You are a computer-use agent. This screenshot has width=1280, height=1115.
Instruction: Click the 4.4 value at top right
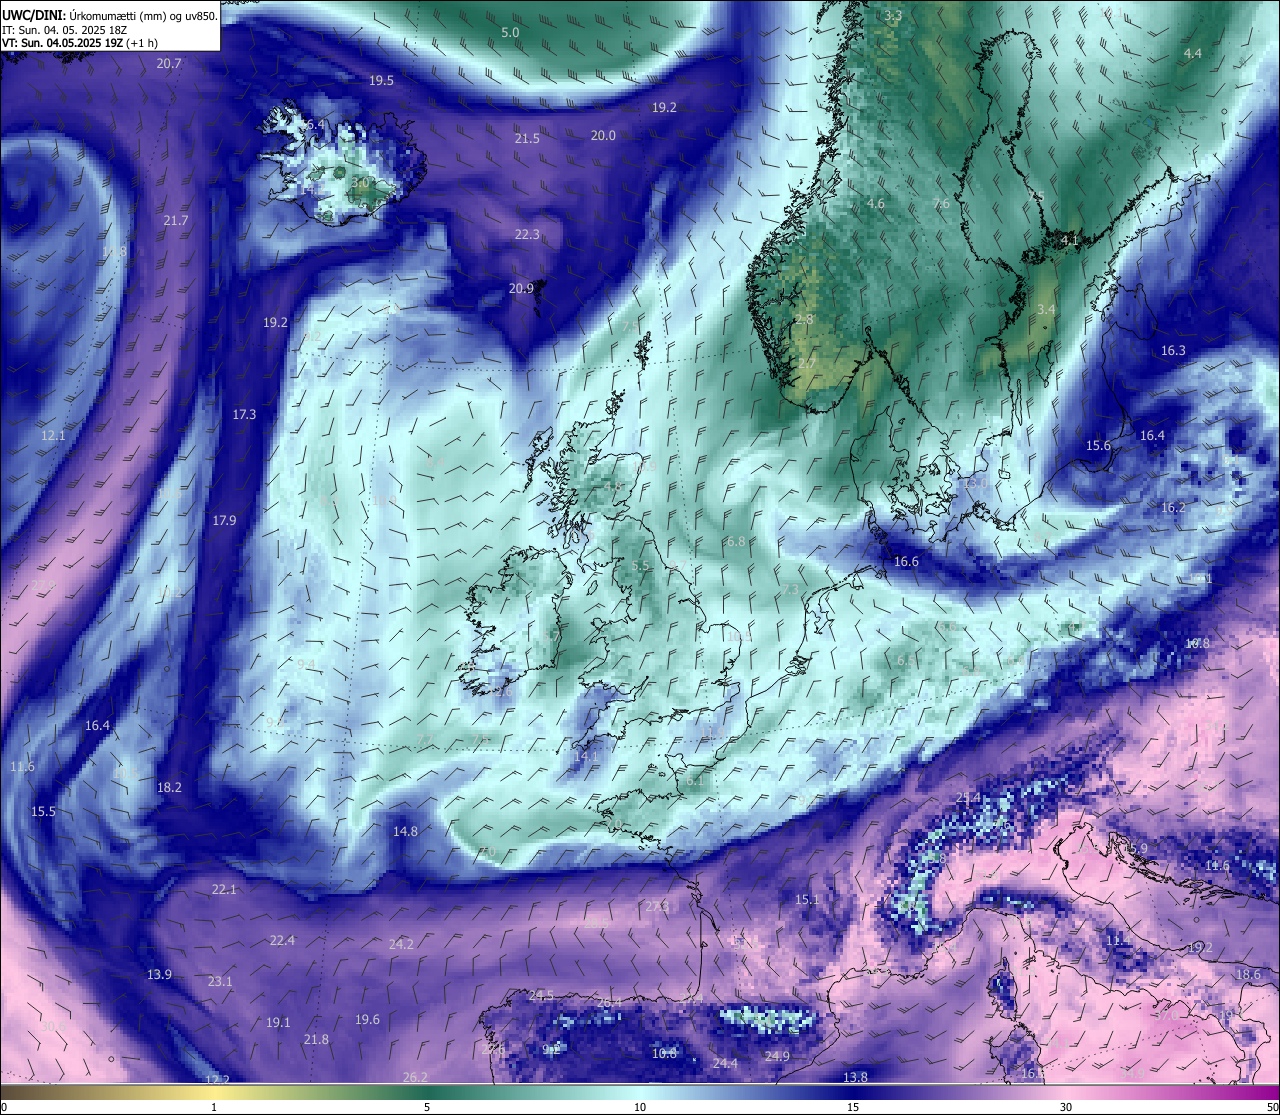1193,53
